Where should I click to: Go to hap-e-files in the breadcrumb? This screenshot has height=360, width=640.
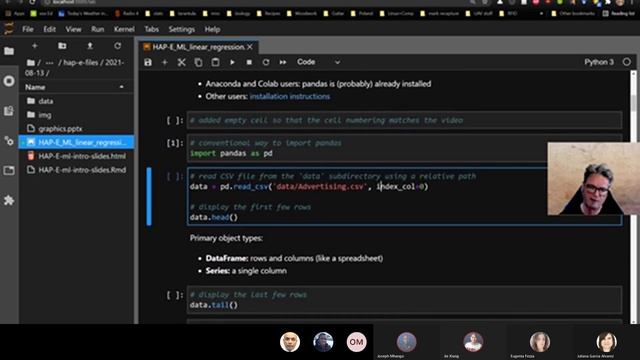click(81, 62)
